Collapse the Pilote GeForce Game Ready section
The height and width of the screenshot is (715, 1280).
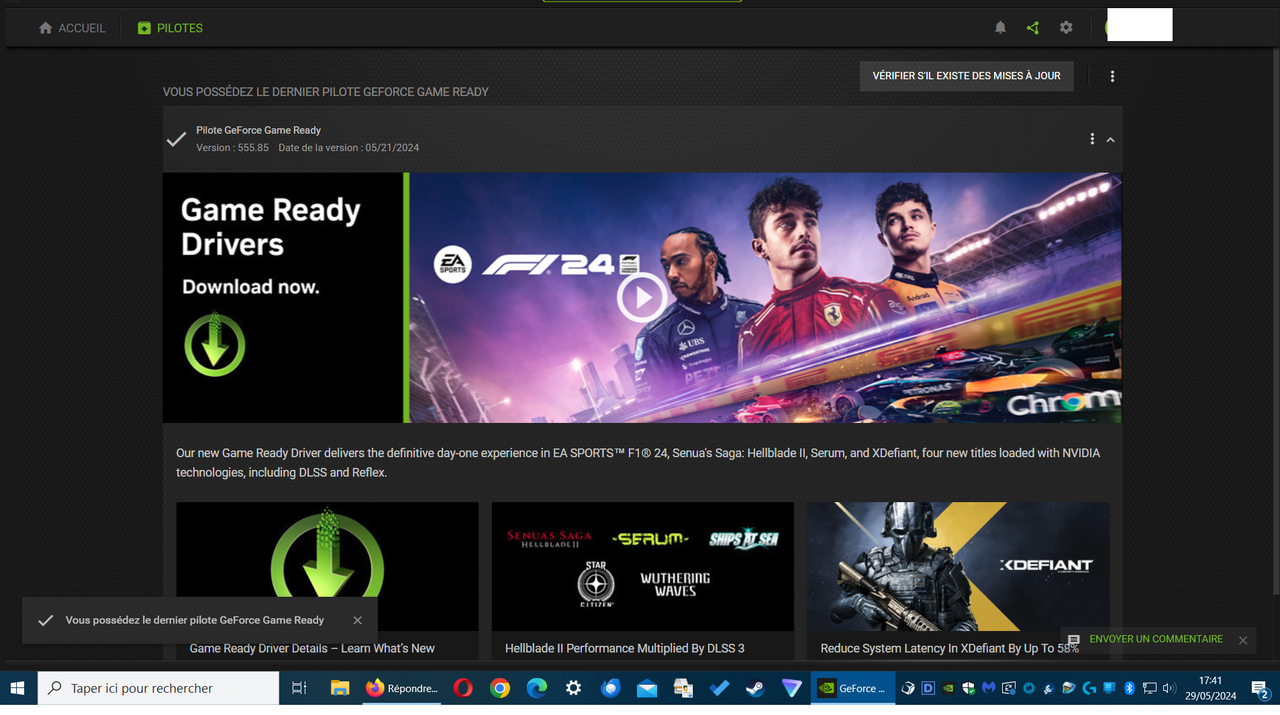point(1110,140)
